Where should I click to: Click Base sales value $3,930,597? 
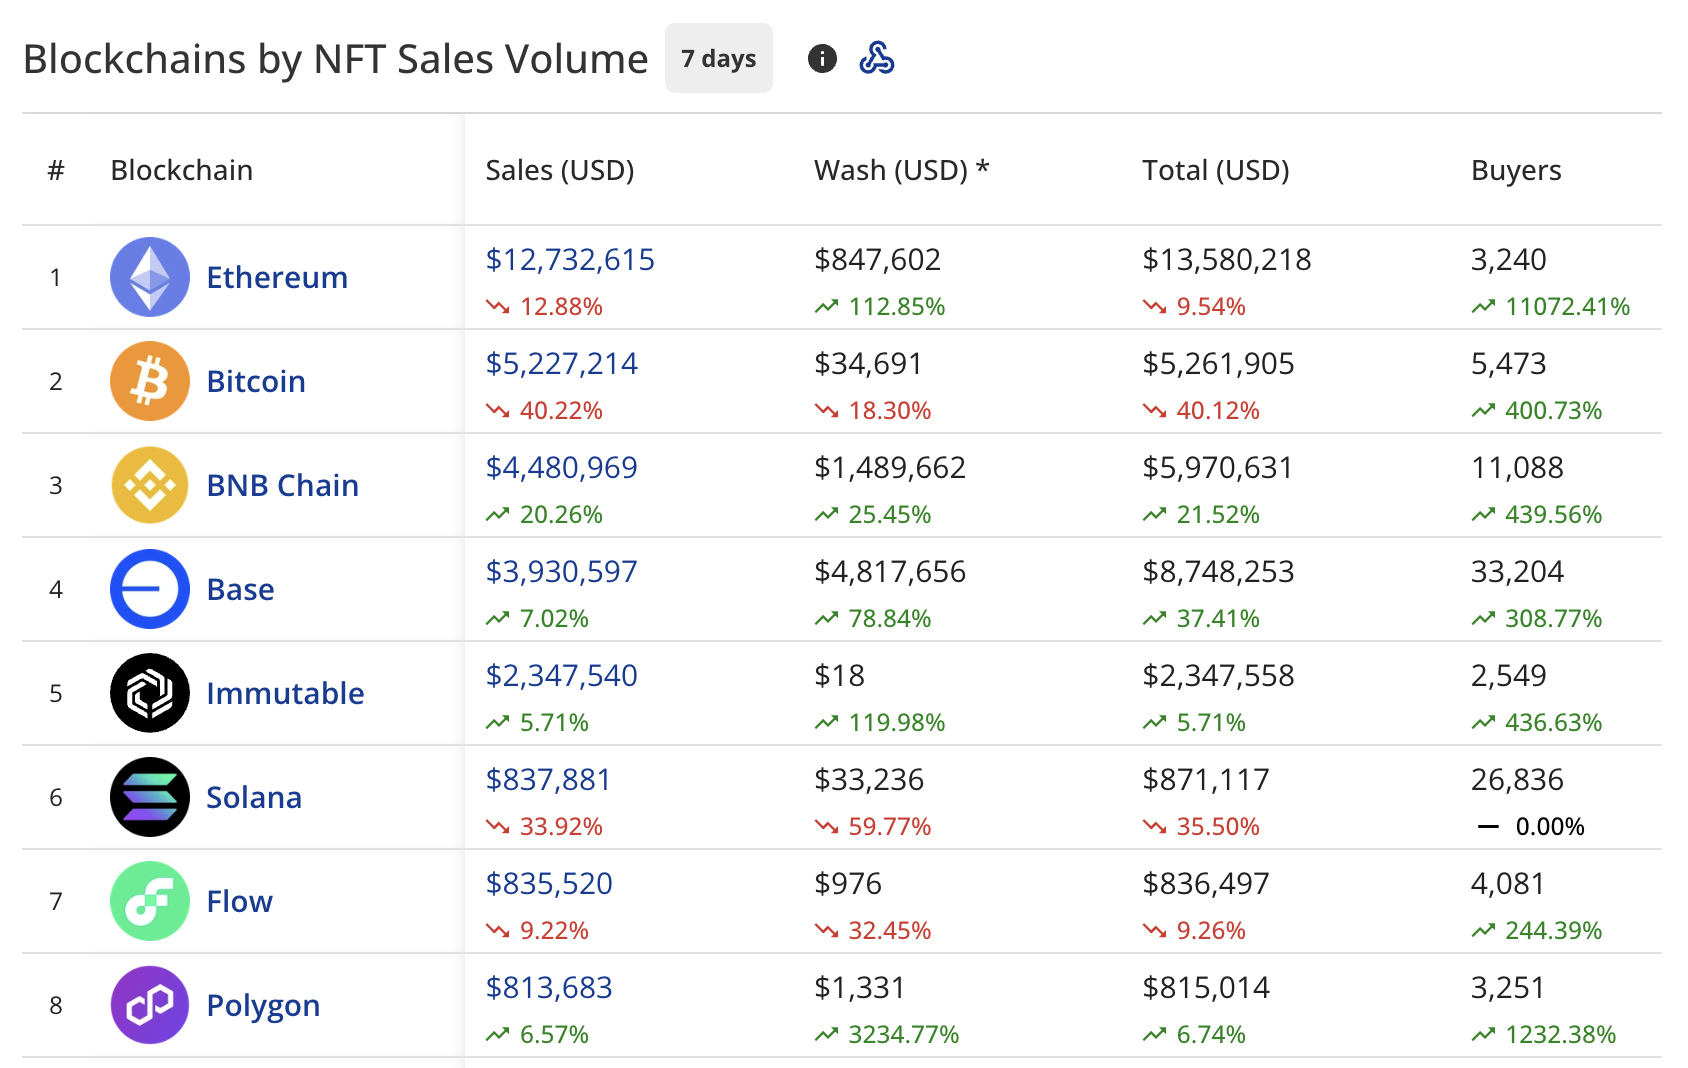click(562, 572)
